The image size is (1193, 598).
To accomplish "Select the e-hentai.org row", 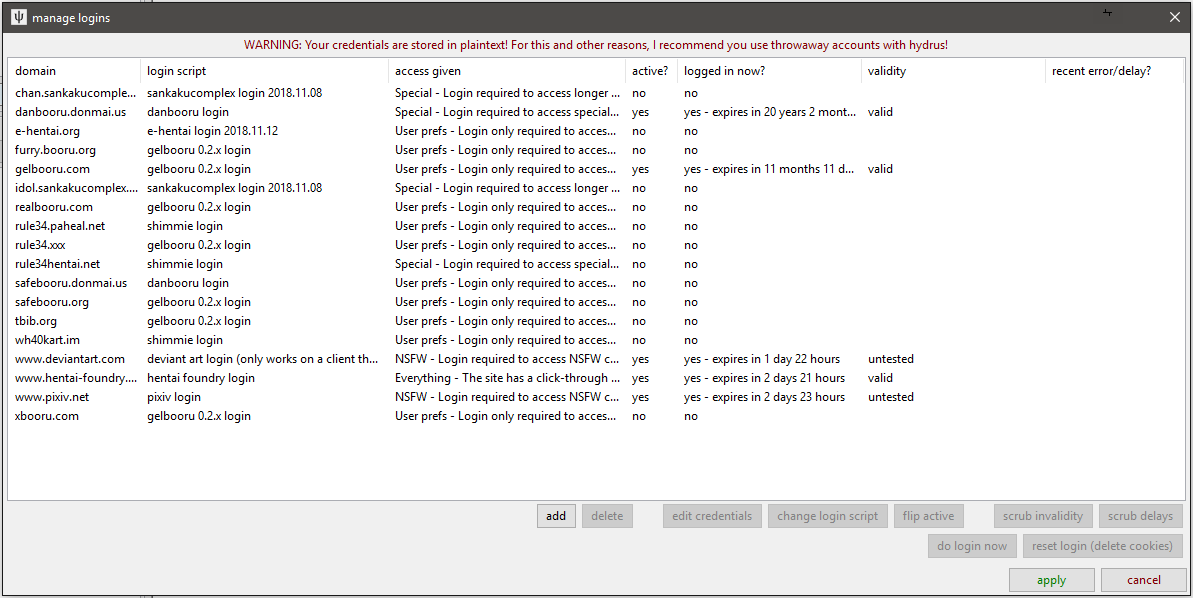I will [x=596, y=131].
